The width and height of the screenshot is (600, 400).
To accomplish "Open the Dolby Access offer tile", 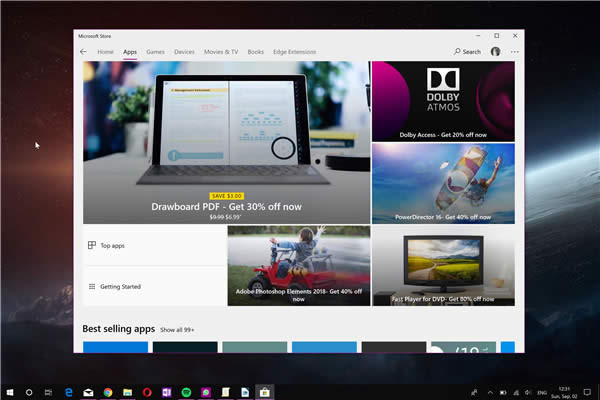I will (x=443, y=100).
